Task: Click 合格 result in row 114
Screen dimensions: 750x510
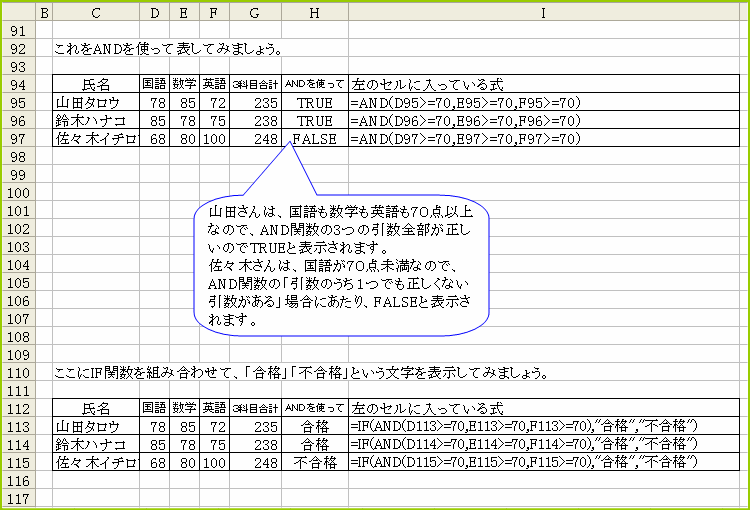Action: point(315,444)
